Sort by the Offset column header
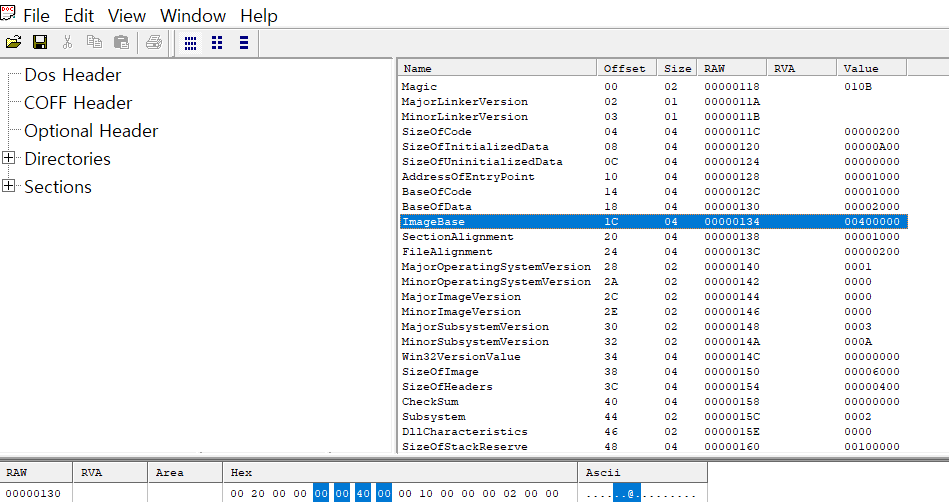 tap(625, 68)
